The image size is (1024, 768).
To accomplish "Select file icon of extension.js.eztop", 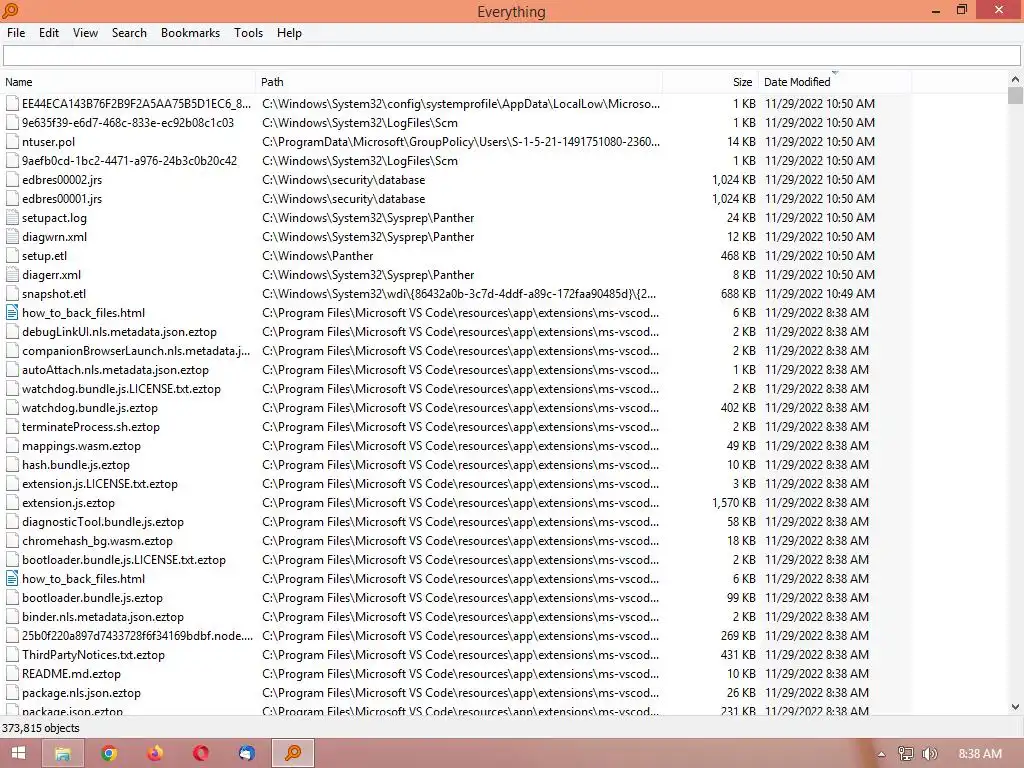I will (12, 502).
